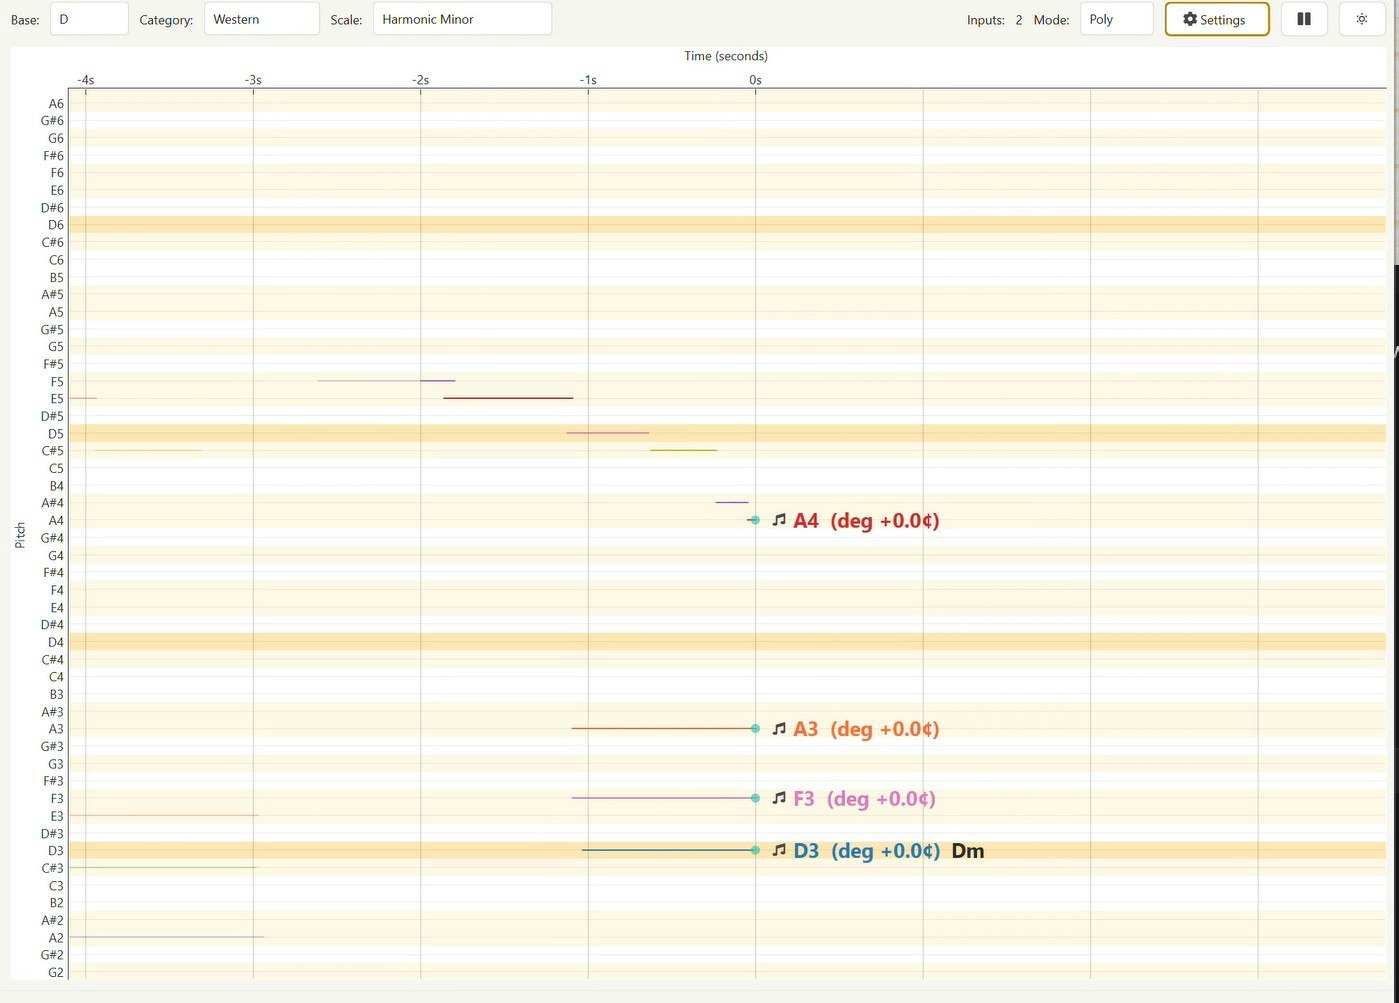Click the gear icon inside Settings button
Image resolution: width=1399 pixels, height=1003 pixels.
pos(1190,18)
